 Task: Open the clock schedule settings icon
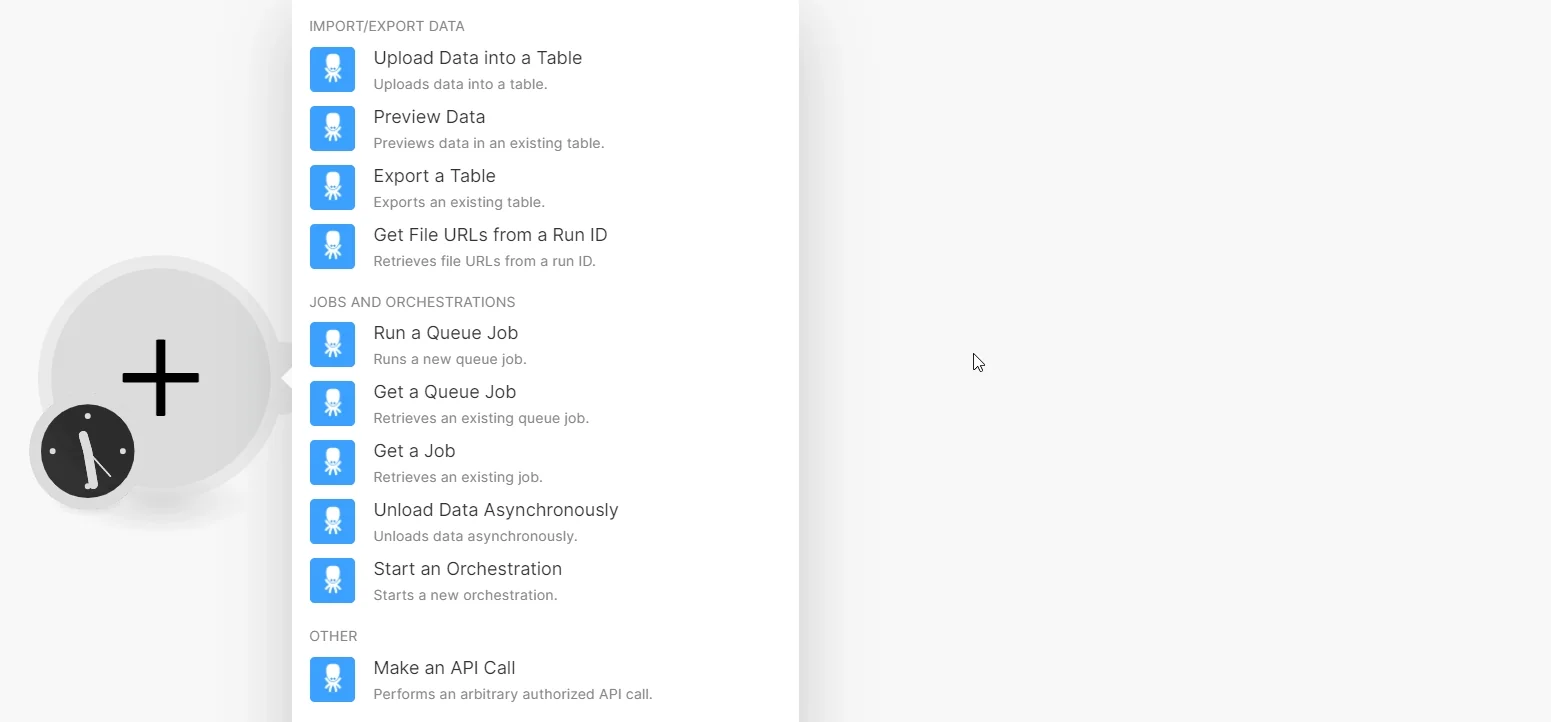tap(88, 451)
